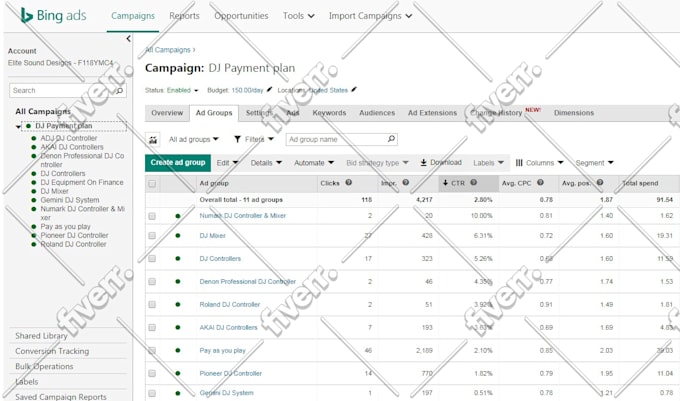Check the DJ Mixer row checkbox
680x401 pixels.
point(152,236)
